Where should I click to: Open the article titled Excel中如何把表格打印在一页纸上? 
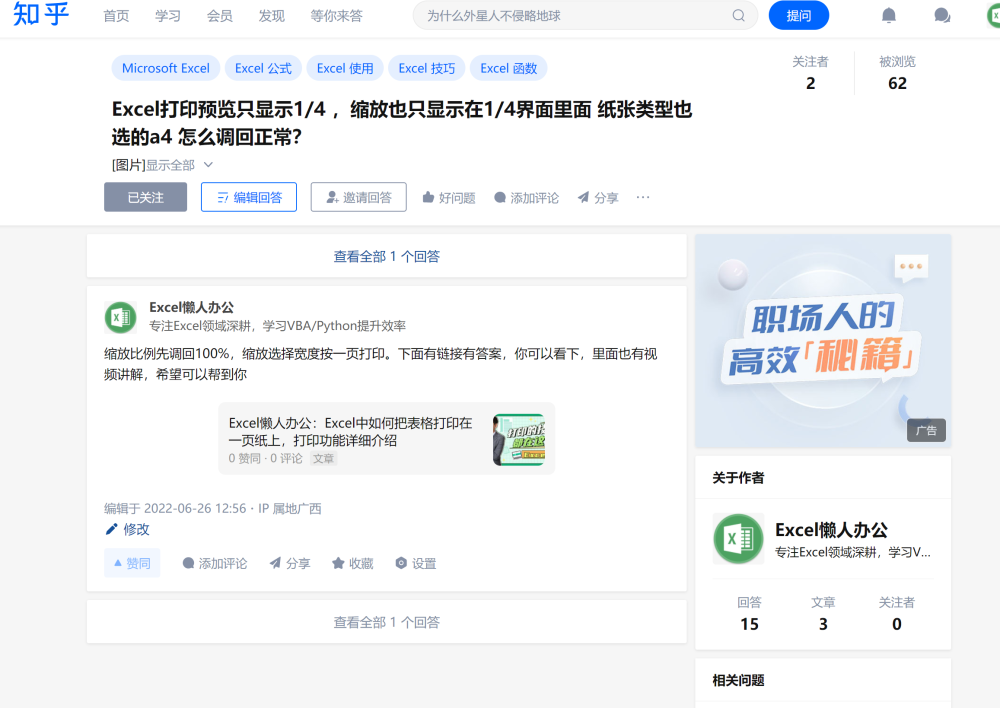tap(350, 432)
